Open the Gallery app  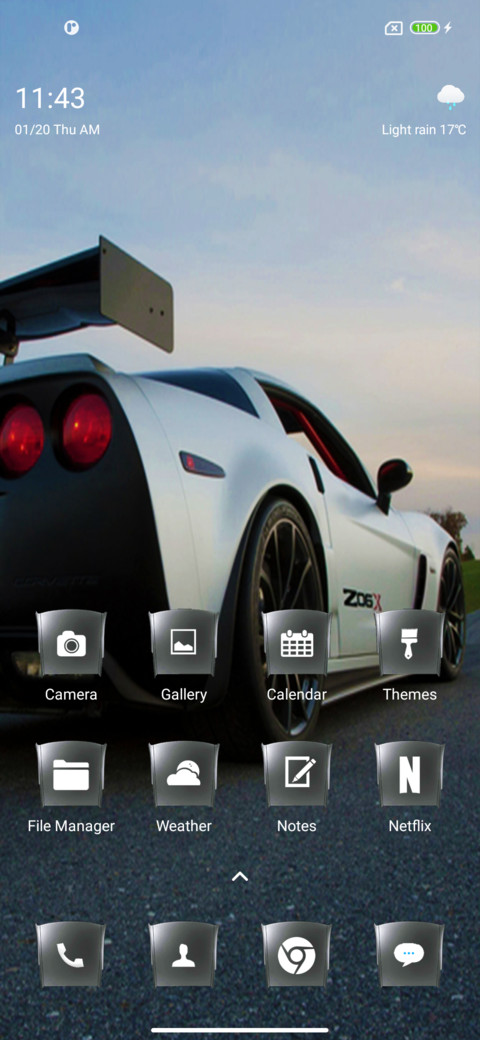[x=184, y=643]
